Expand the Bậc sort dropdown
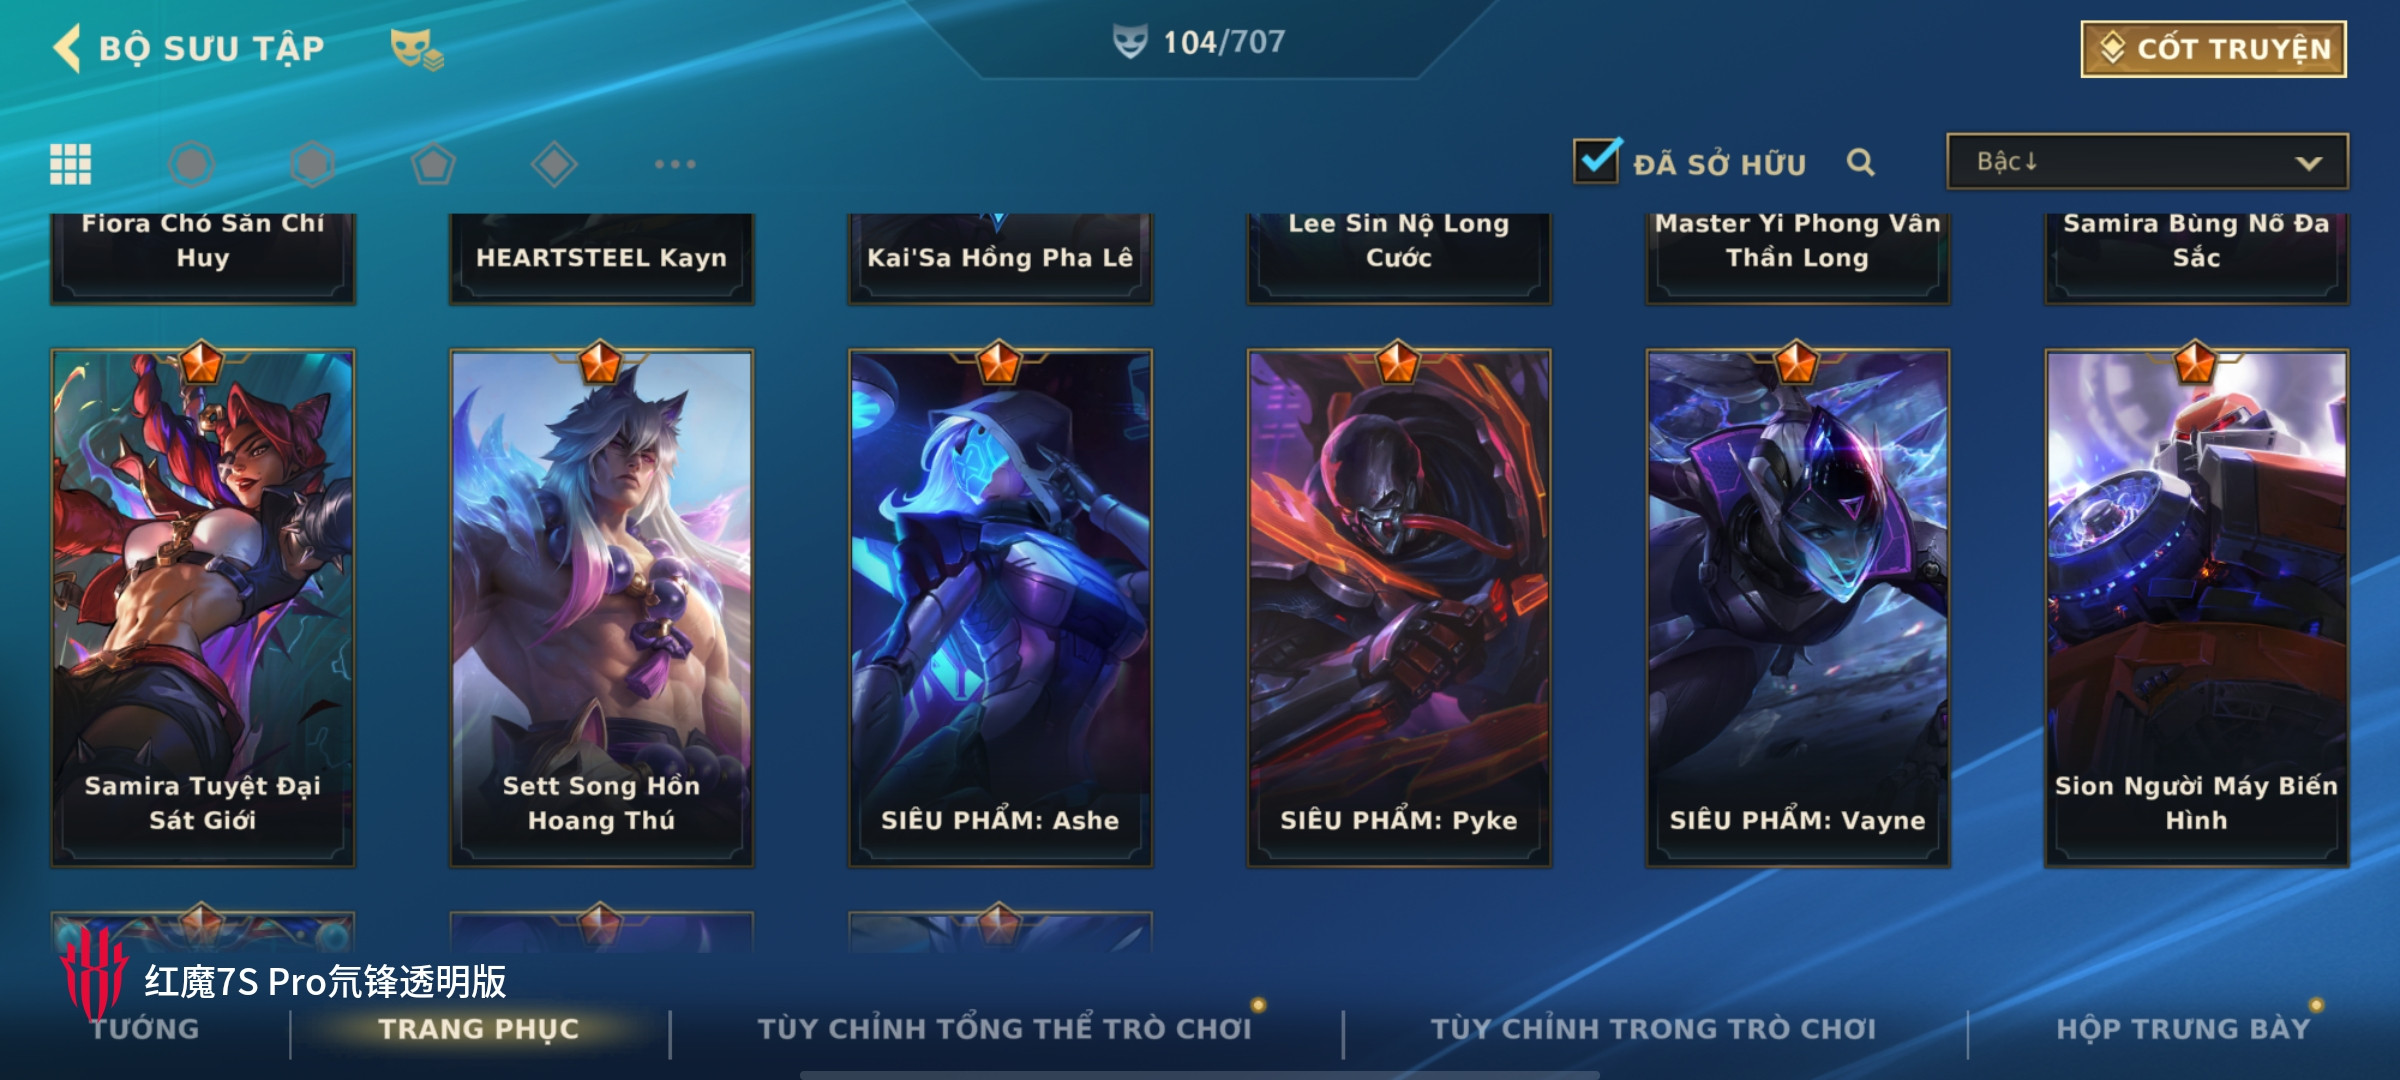This screenshot has width=2400, height=1080. coord(2147,162)
